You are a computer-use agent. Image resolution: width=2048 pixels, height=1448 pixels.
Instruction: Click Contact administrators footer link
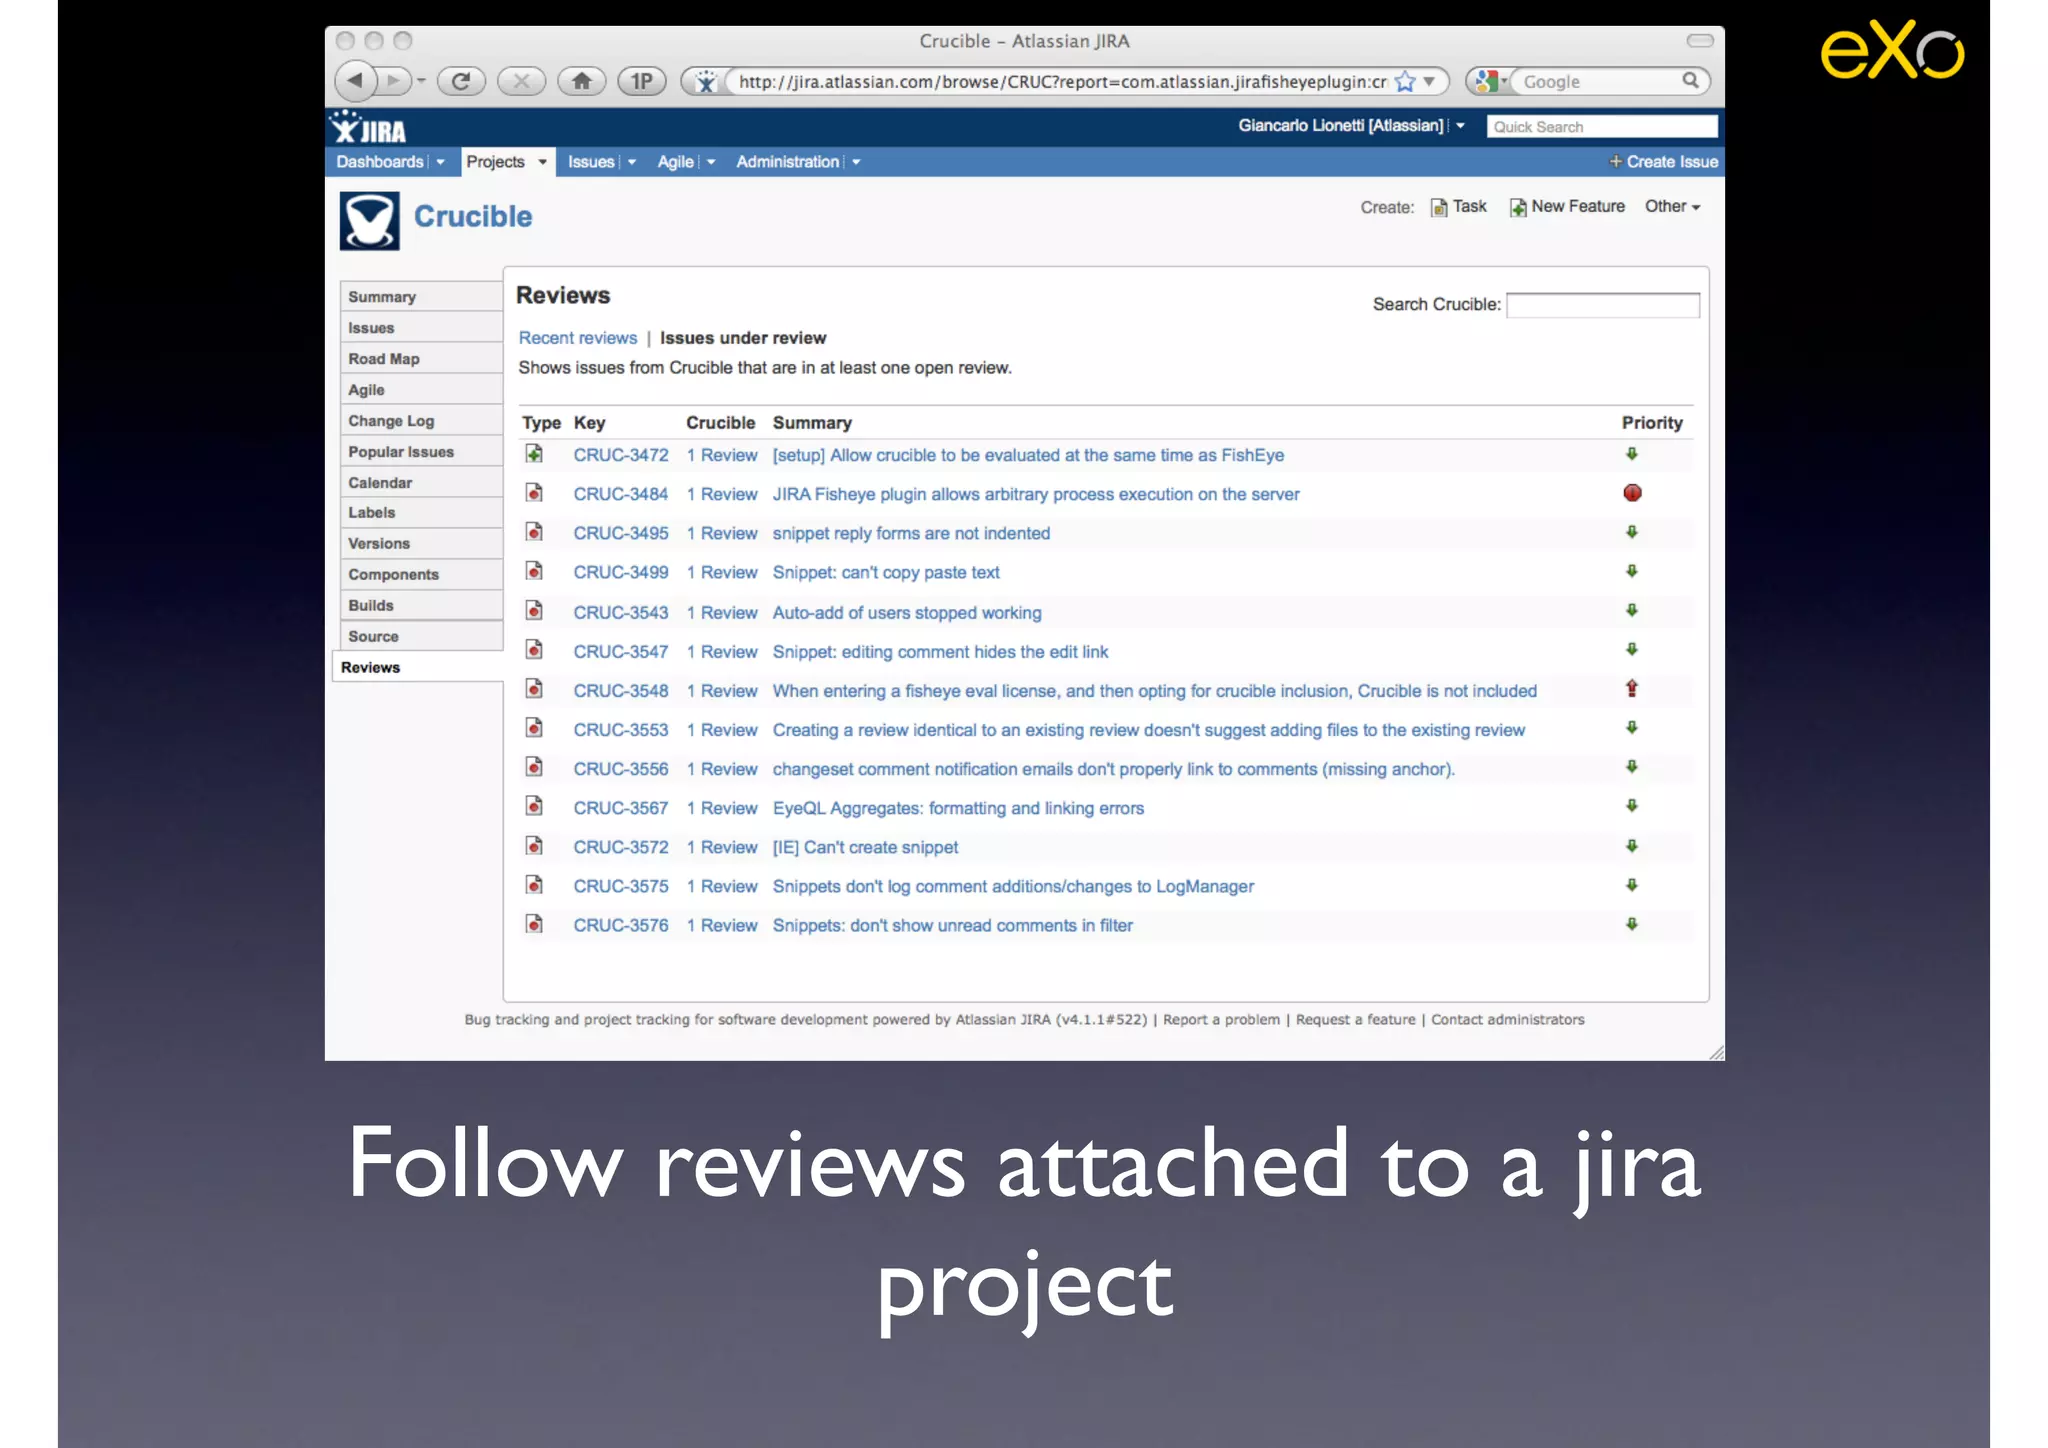point(1508,1020)
